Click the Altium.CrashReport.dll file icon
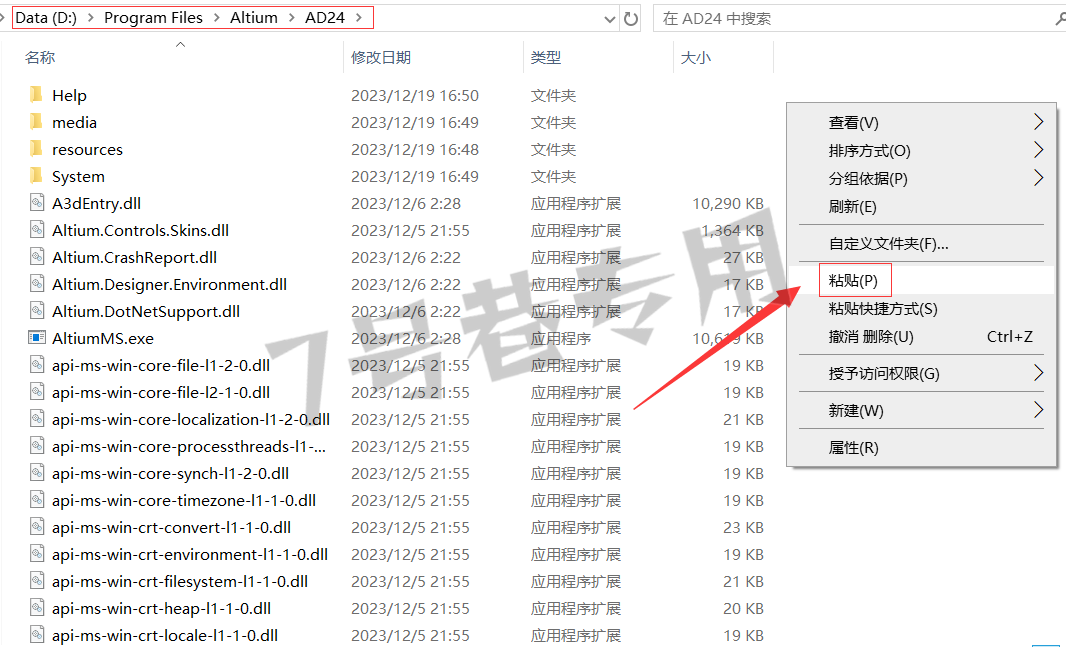This screenshot has height=647, width=1066. tap(37, 257)
